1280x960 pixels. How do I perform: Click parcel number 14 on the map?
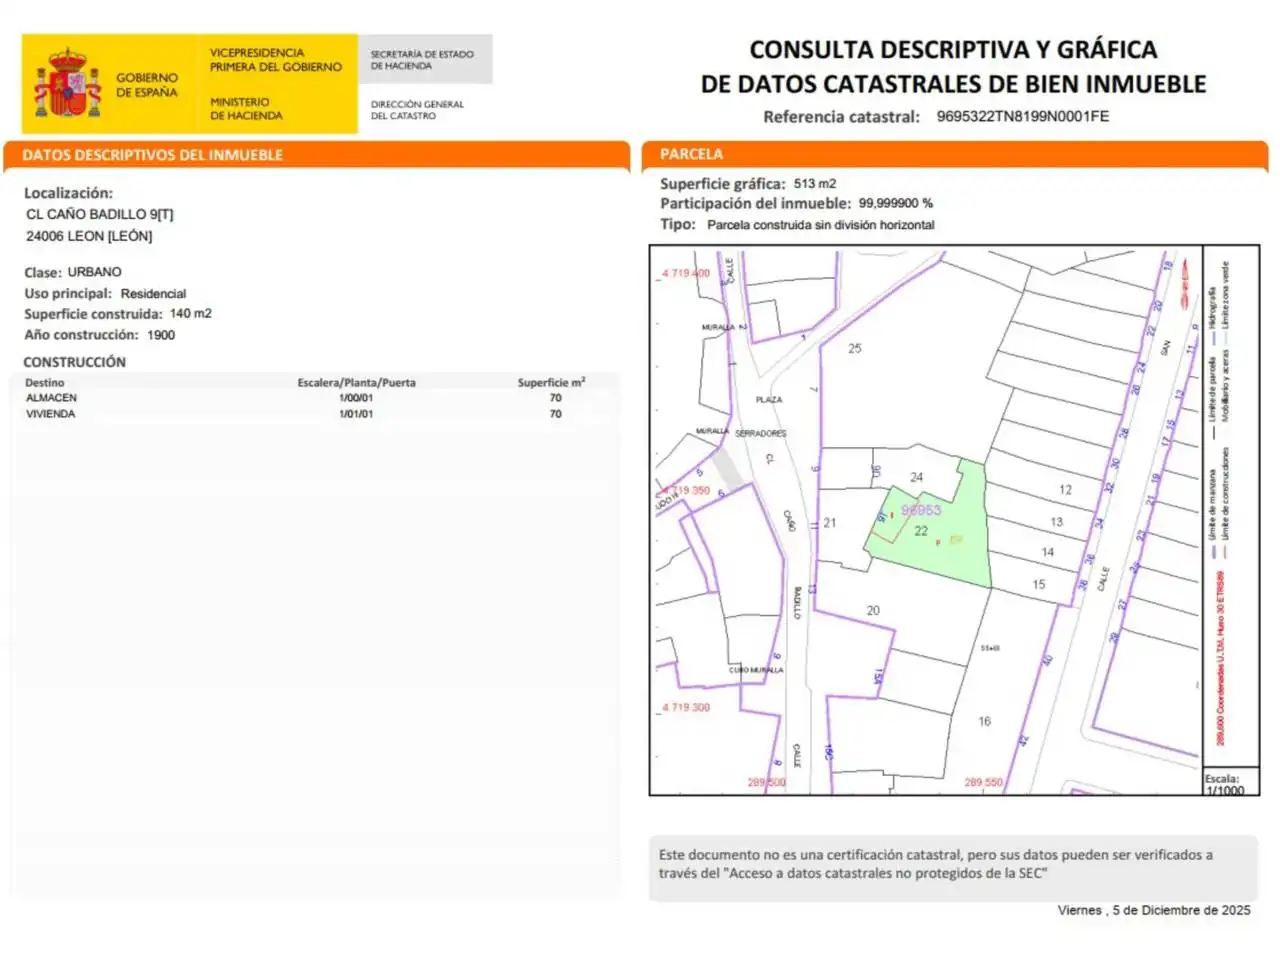click(x=1048, y=552)
